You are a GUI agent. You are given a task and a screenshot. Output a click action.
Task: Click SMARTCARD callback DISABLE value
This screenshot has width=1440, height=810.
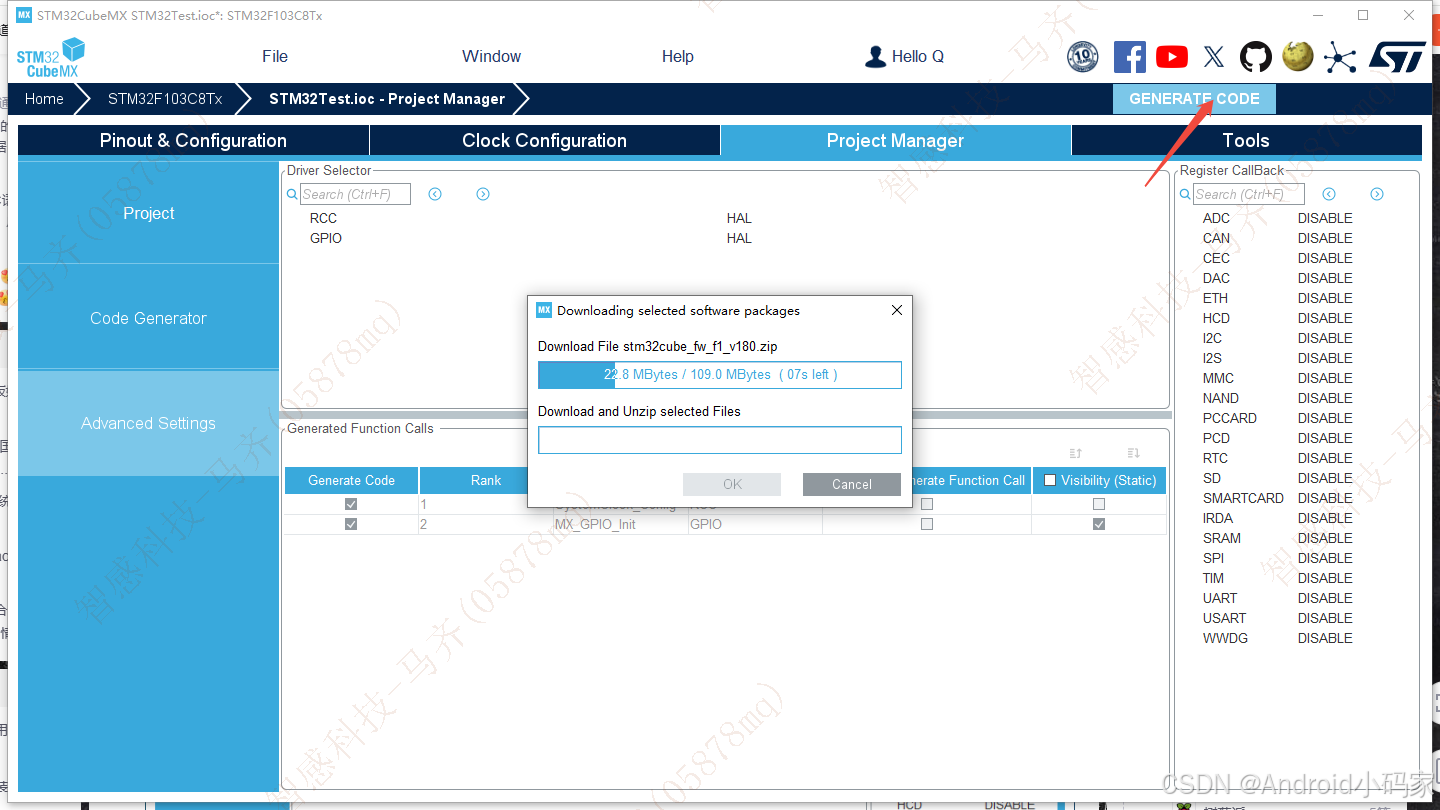pyautogui.click(x=1325, y=498)
